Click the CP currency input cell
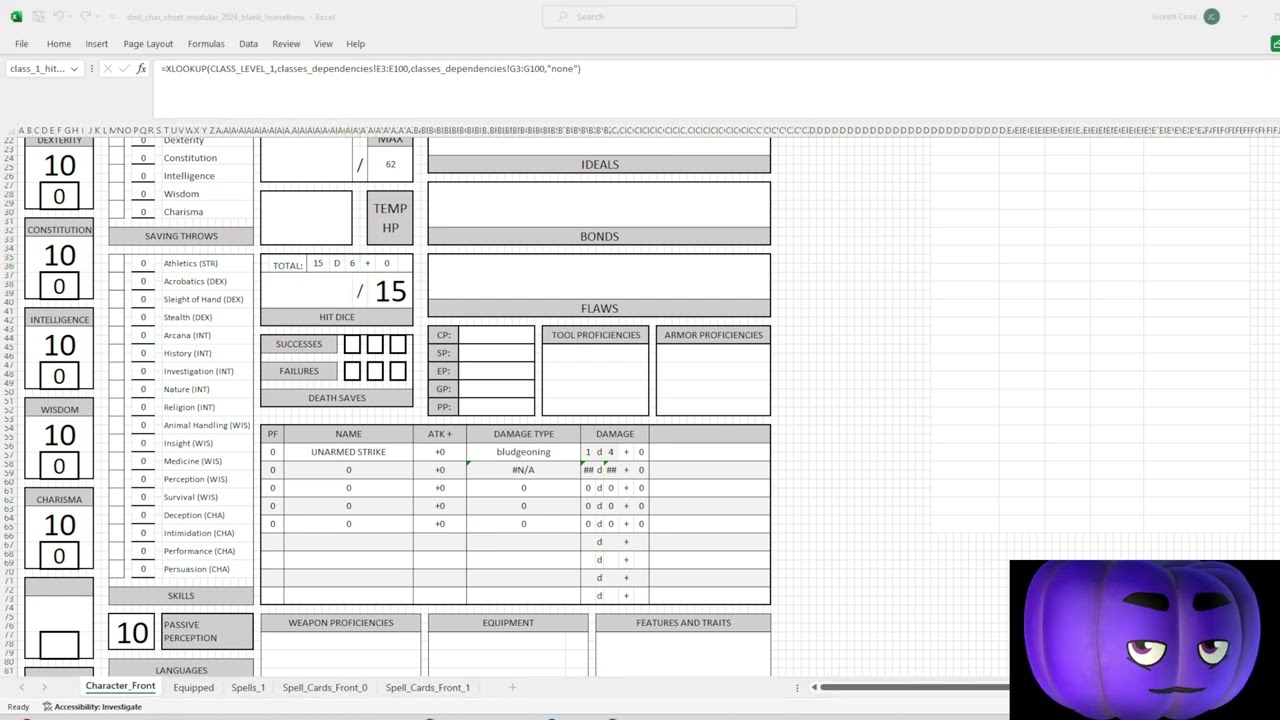 [496, 335]
